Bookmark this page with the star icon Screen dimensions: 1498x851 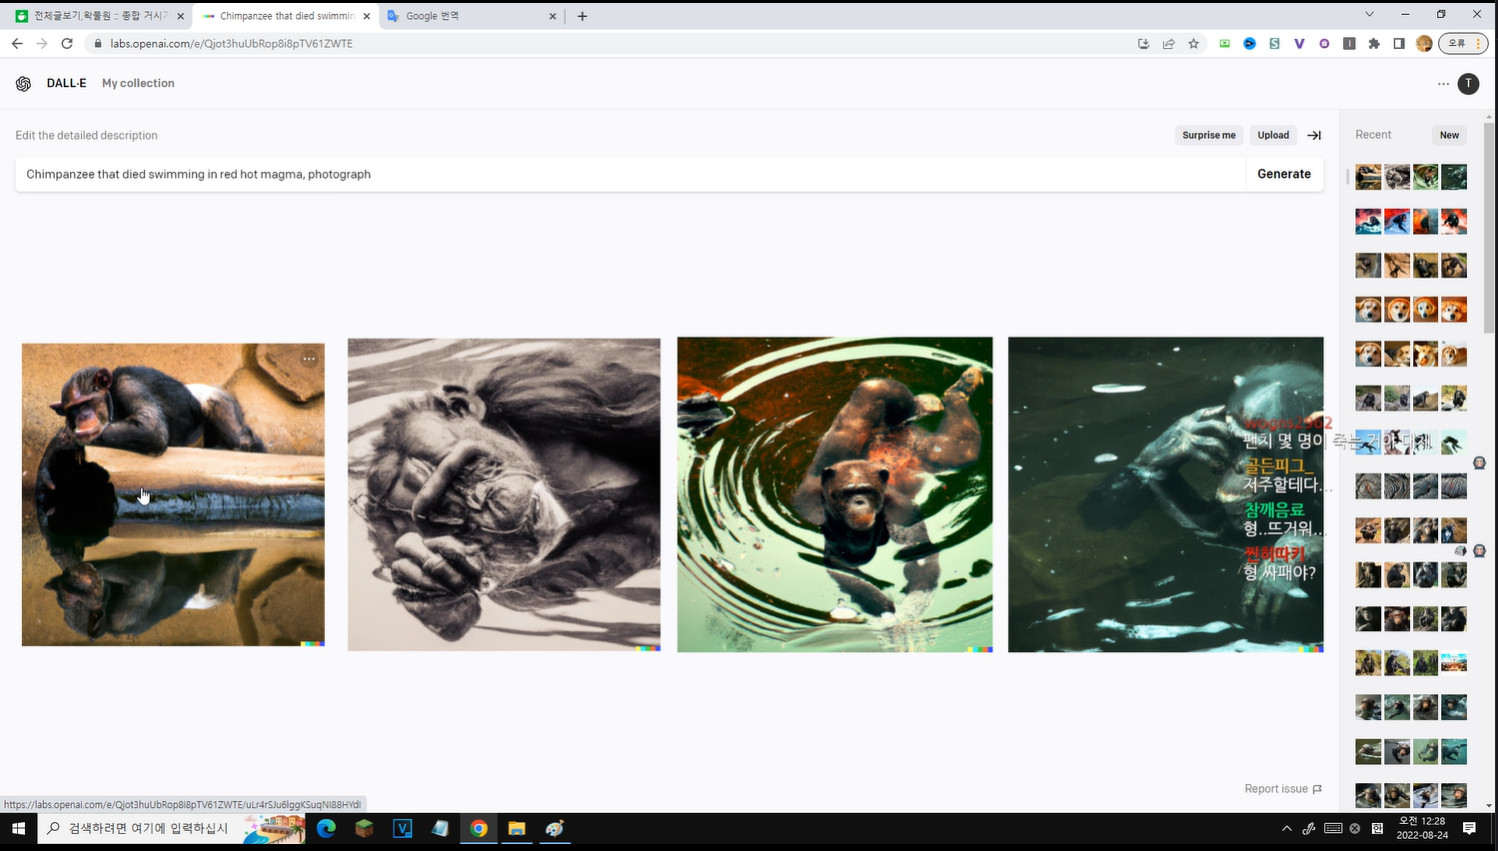1193,44
